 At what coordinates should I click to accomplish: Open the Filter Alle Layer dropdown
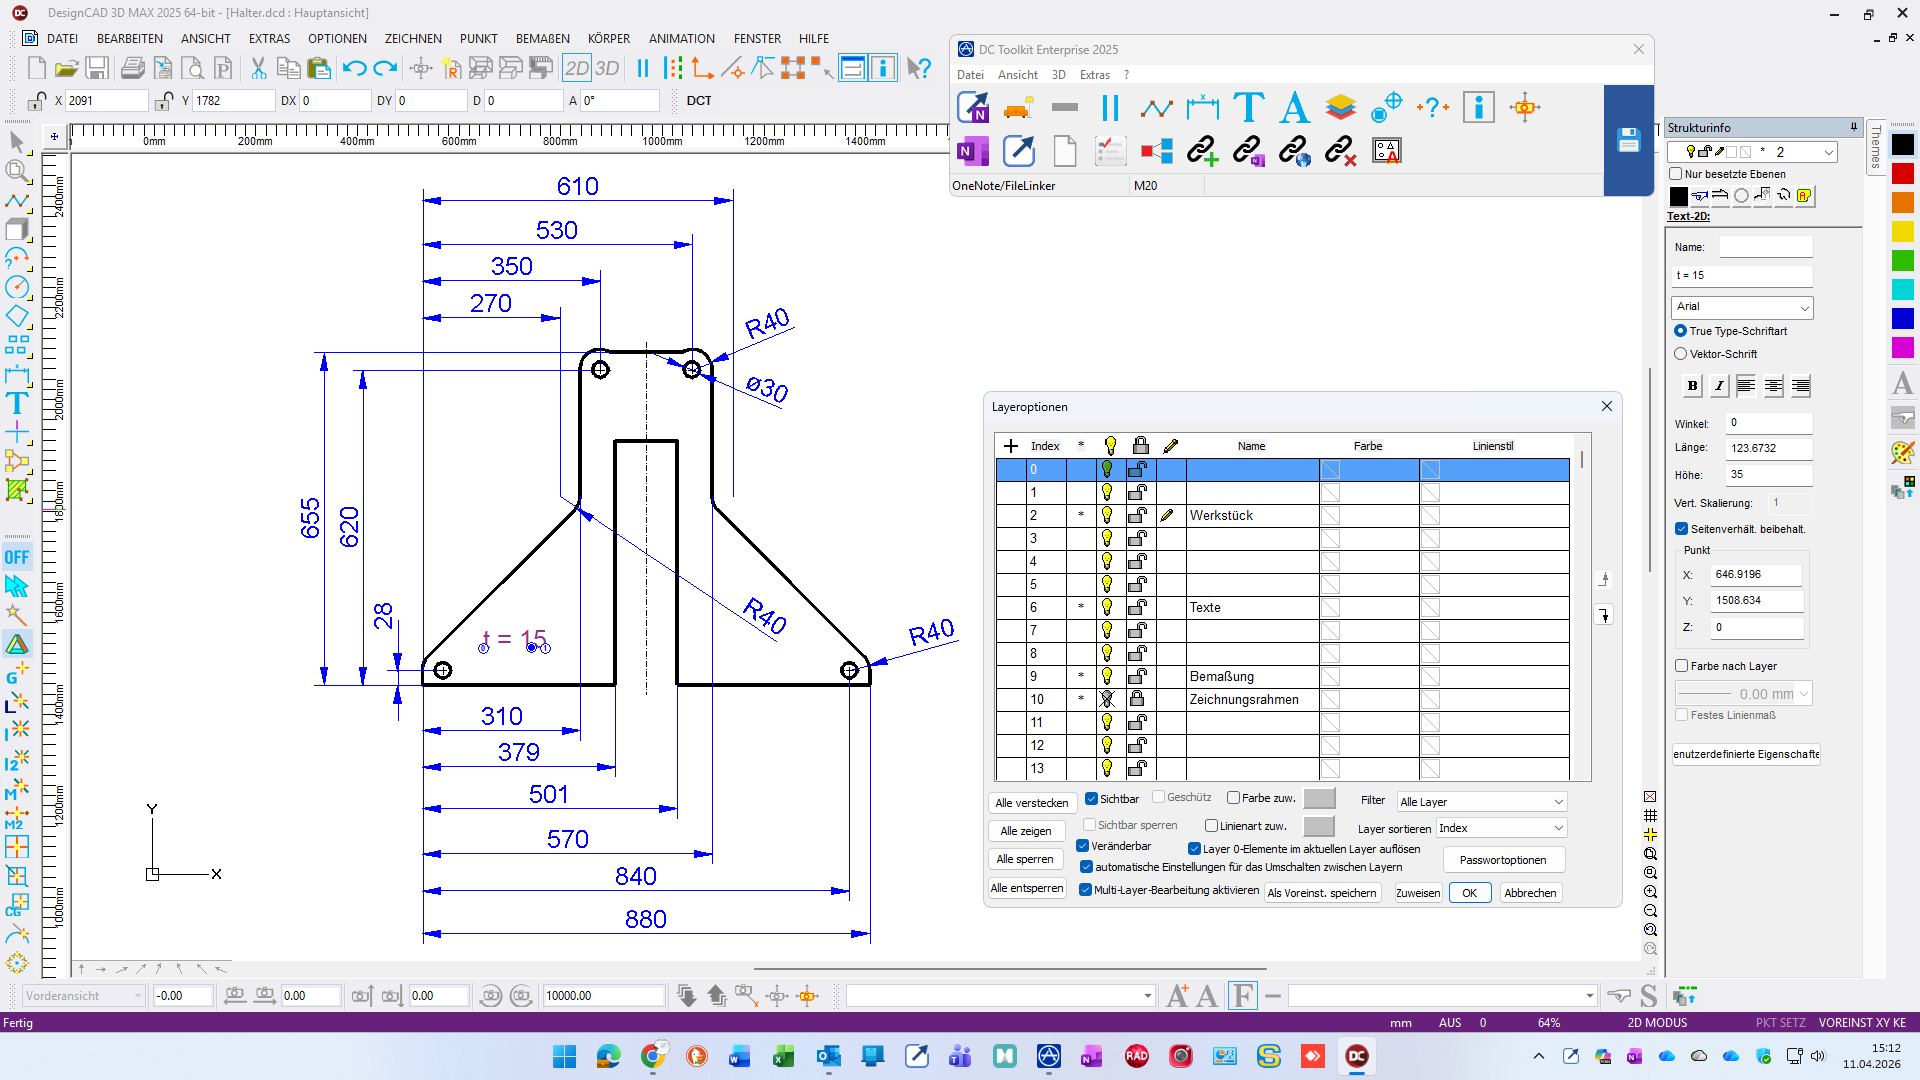1481,802
